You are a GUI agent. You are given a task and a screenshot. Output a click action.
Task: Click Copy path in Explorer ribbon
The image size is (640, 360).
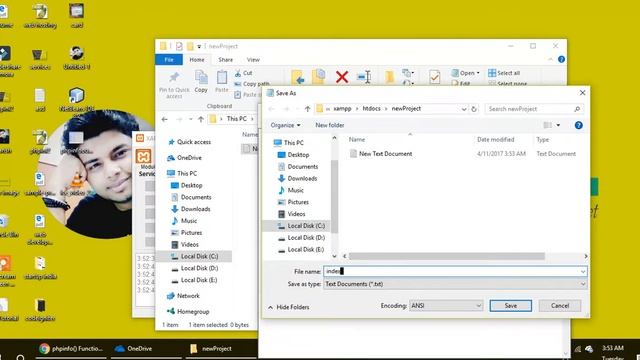pos(252,84)
